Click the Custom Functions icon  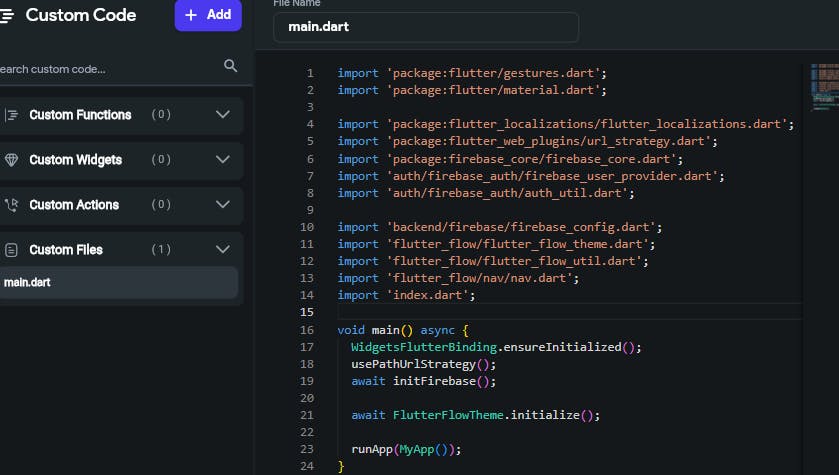[12, 115]
